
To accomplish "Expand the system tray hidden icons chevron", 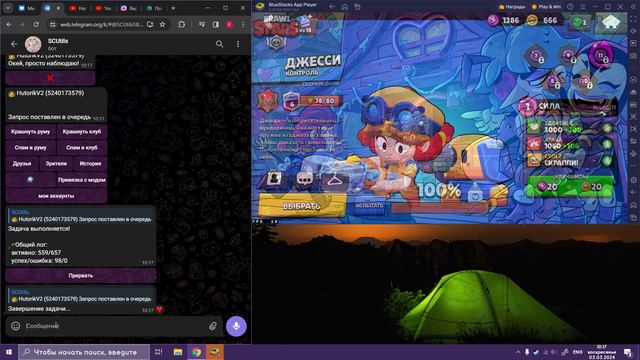I will tap(518, 352).
